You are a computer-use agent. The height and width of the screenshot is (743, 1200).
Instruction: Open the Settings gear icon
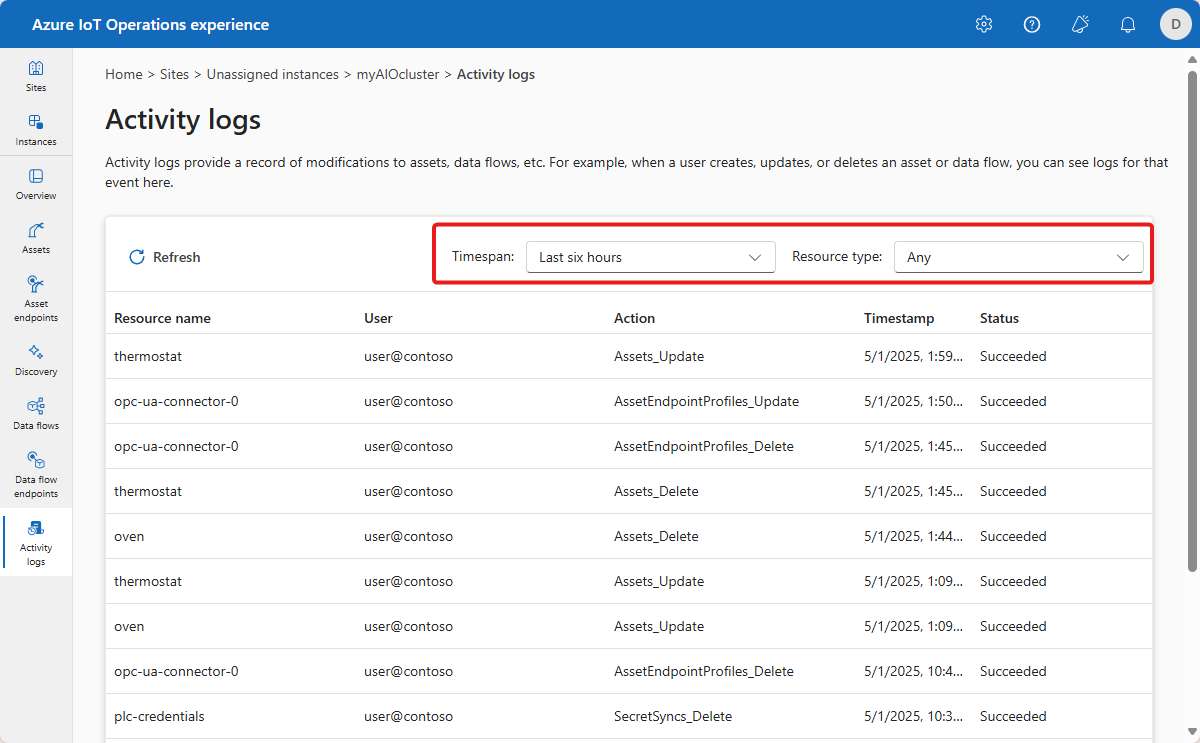click(x=983, y=24)
